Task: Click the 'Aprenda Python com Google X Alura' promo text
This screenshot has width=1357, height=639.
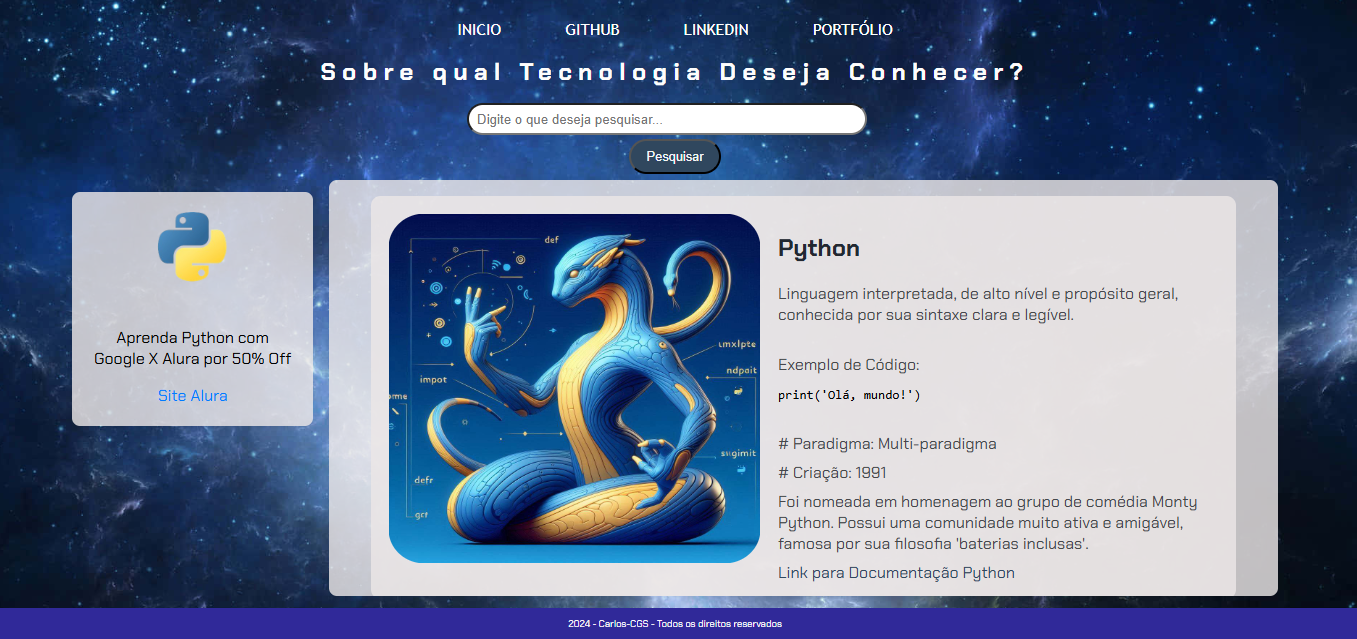Action: coord(193,348)
